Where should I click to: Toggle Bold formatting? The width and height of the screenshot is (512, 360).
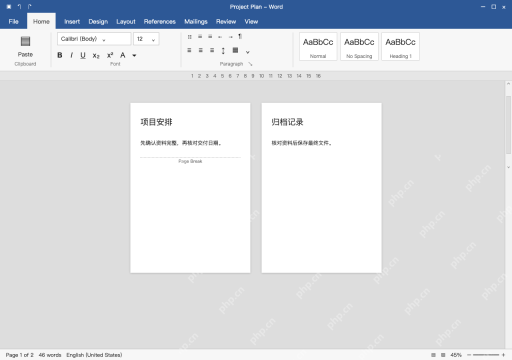60,55
